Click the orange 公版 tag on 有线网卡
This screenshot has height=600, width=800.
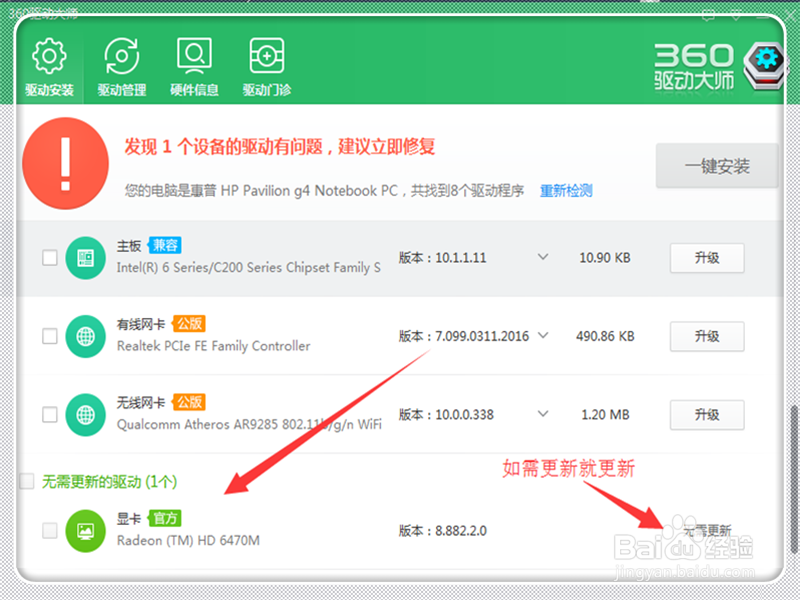click(x=189, y=323)
